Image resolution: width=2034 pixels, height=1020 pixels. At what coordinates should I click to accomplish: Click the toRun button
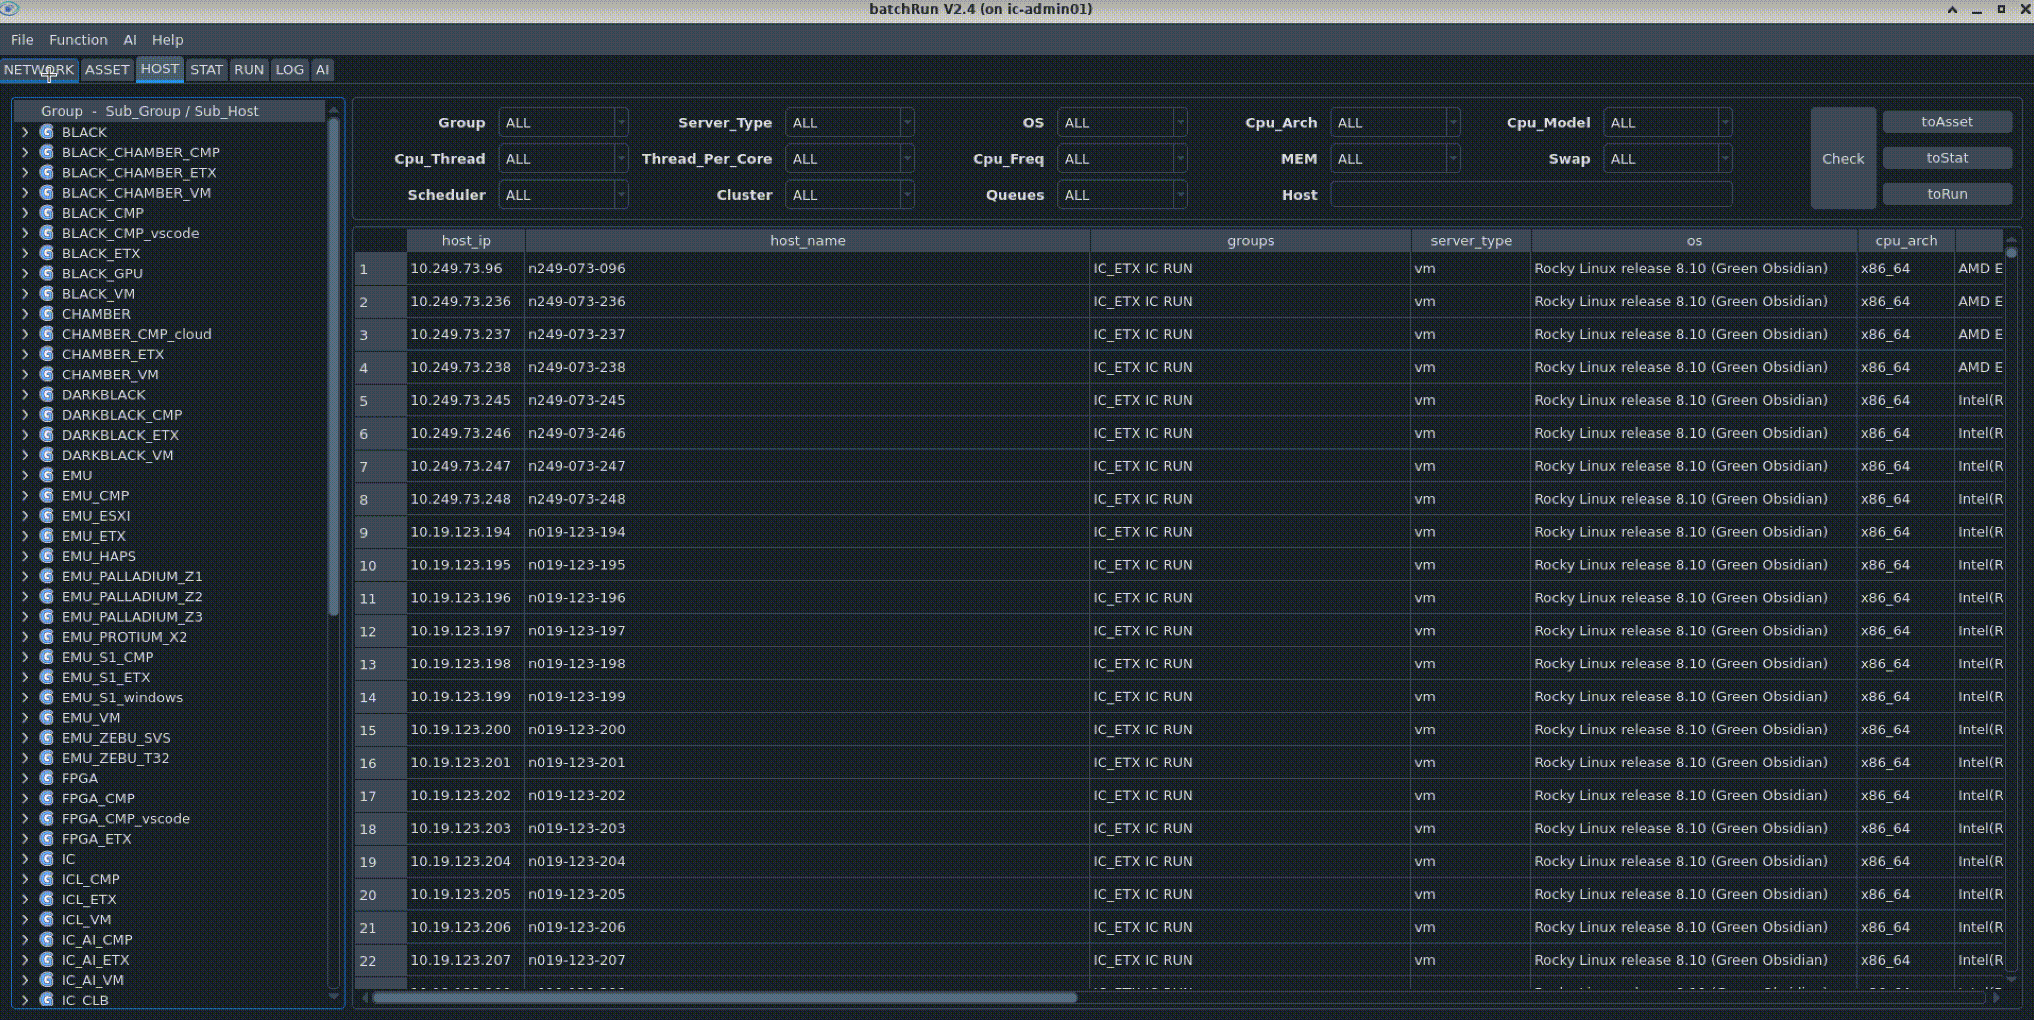1947,194
